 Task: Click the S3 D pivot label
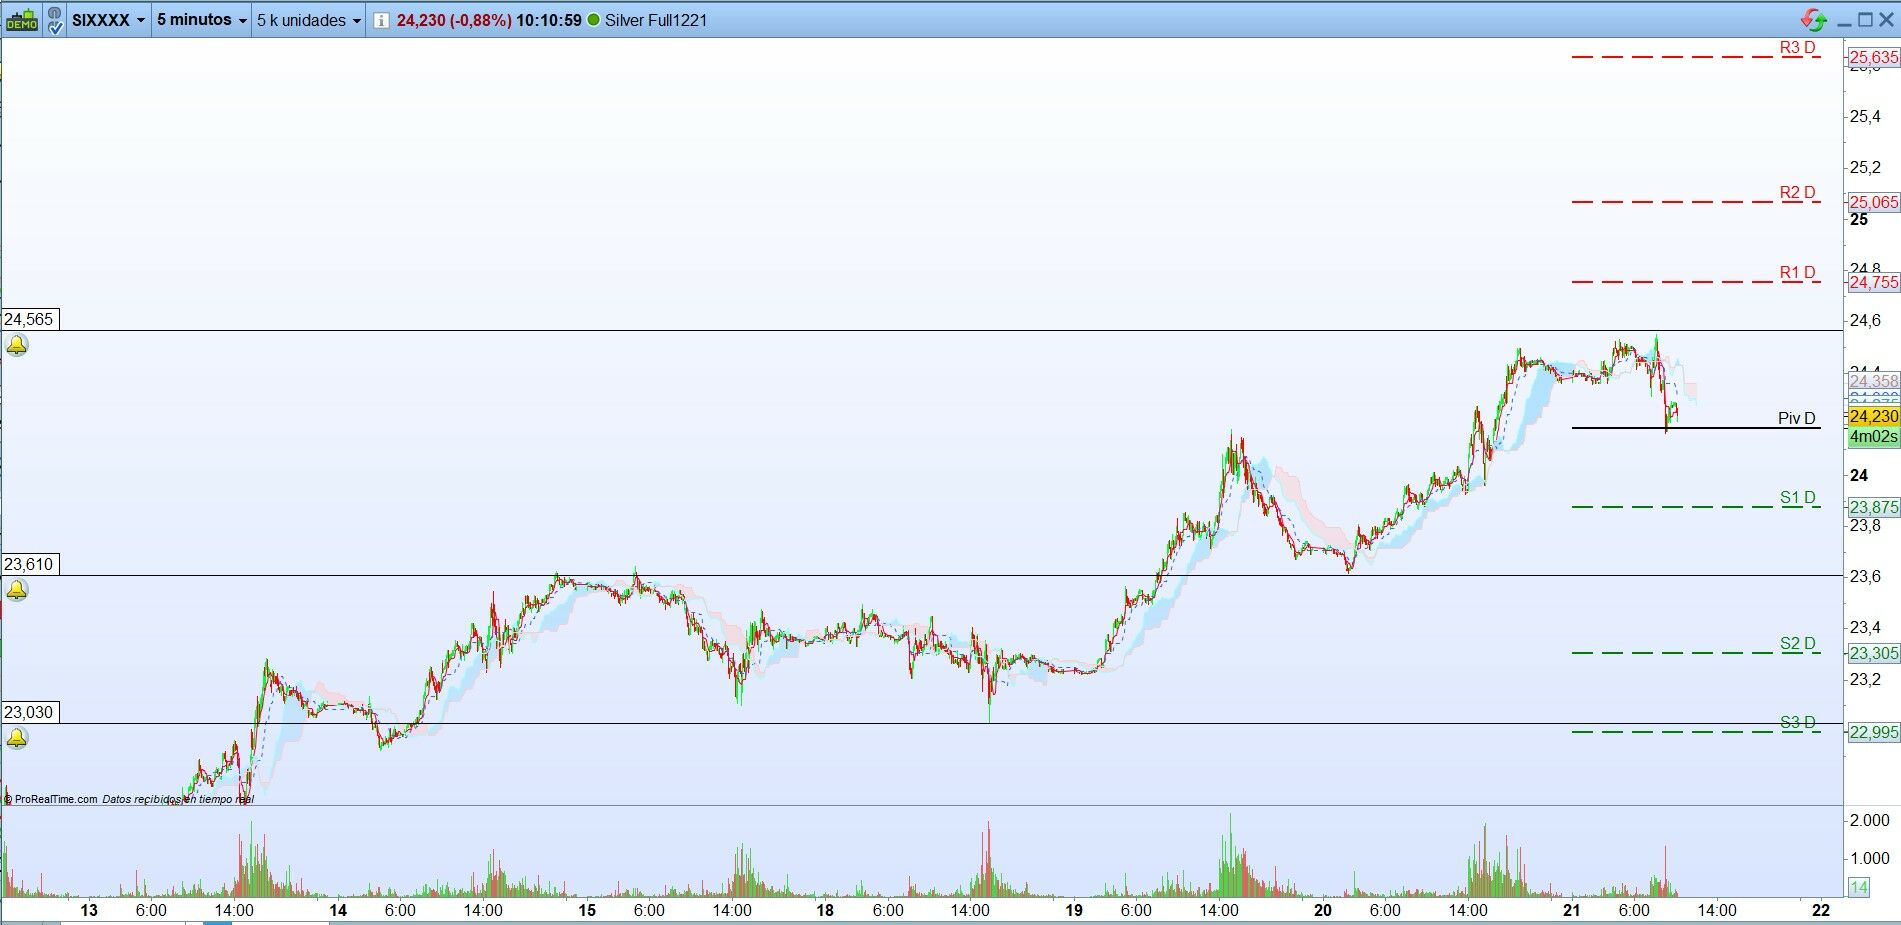coord(1797,722)
